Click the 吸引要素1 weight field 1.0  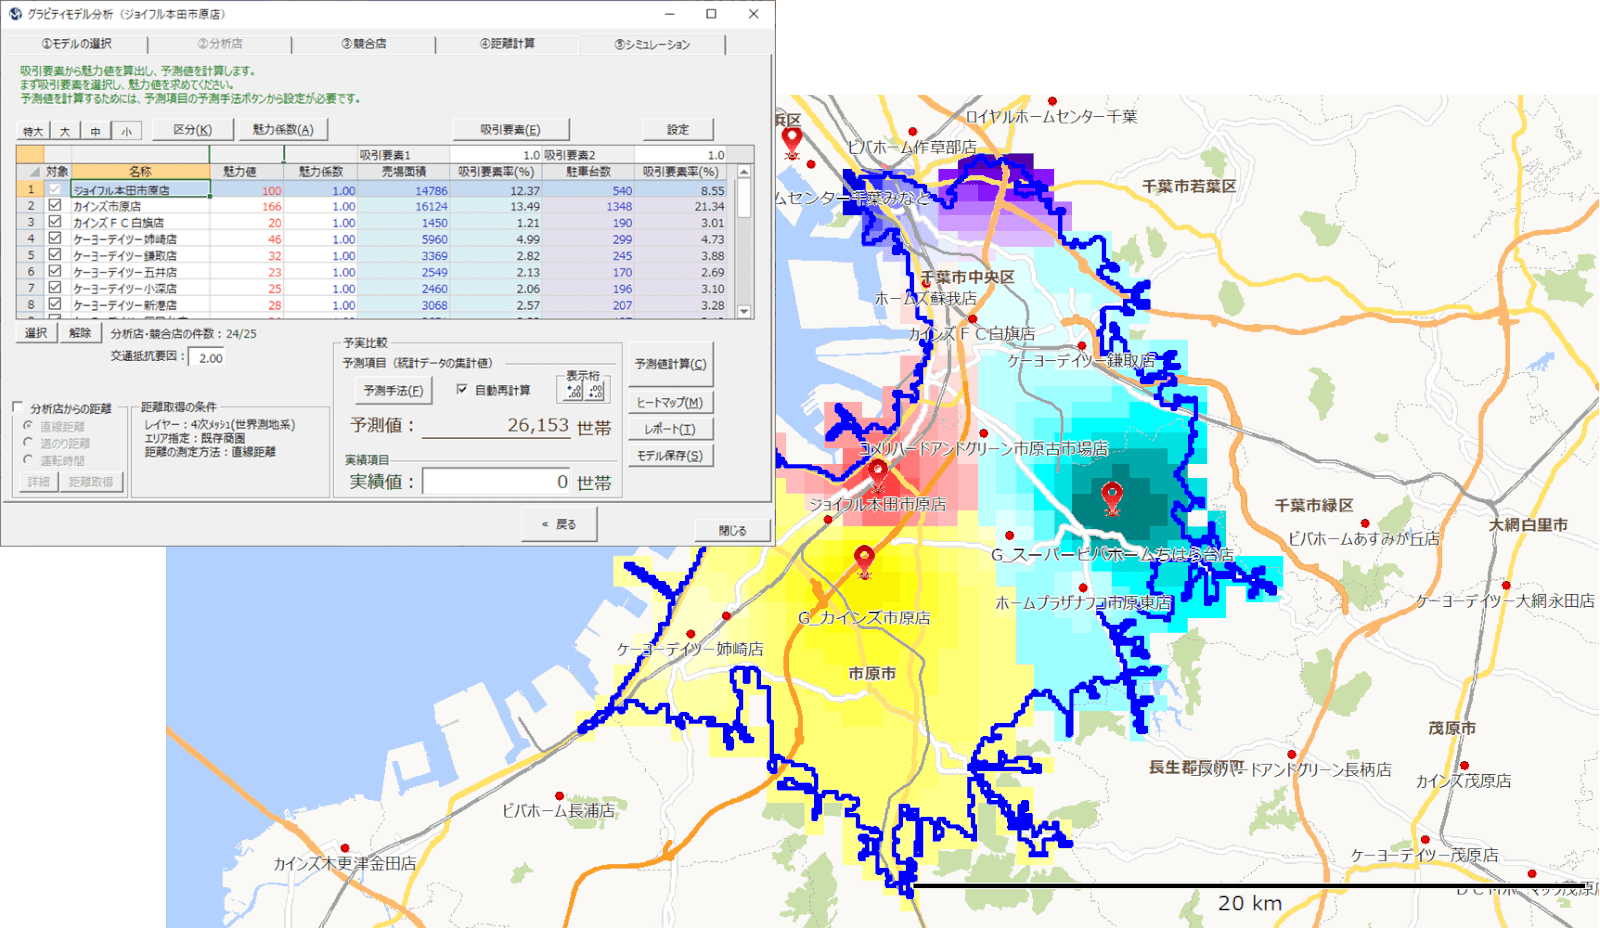495,155
